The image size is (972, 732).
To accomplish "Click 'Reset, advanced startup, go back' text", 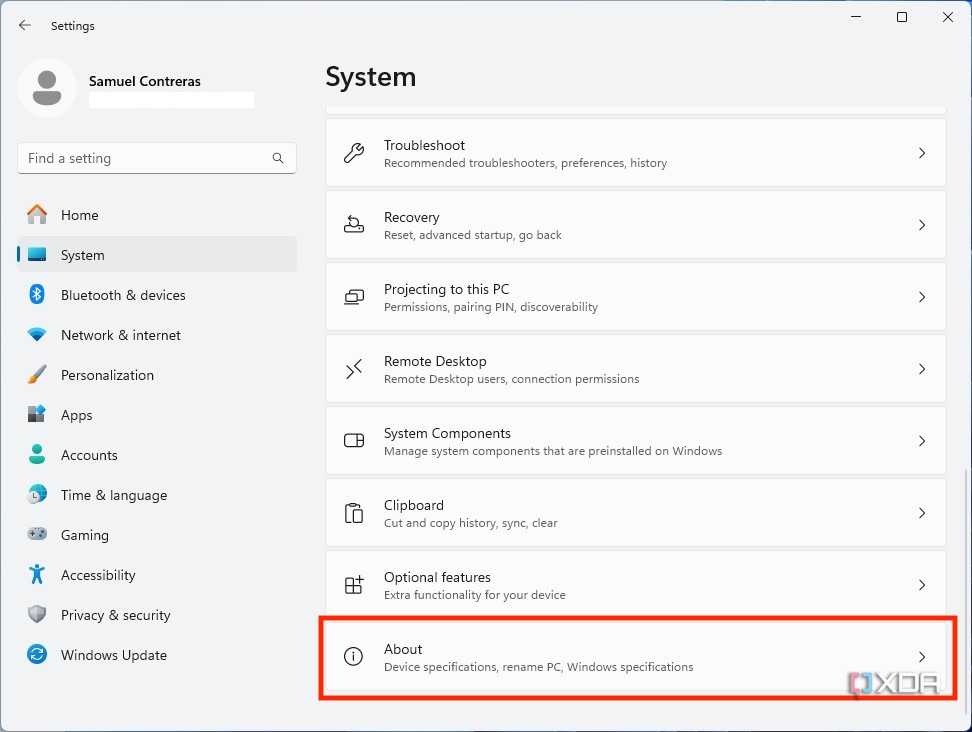I will click(472, 235).
